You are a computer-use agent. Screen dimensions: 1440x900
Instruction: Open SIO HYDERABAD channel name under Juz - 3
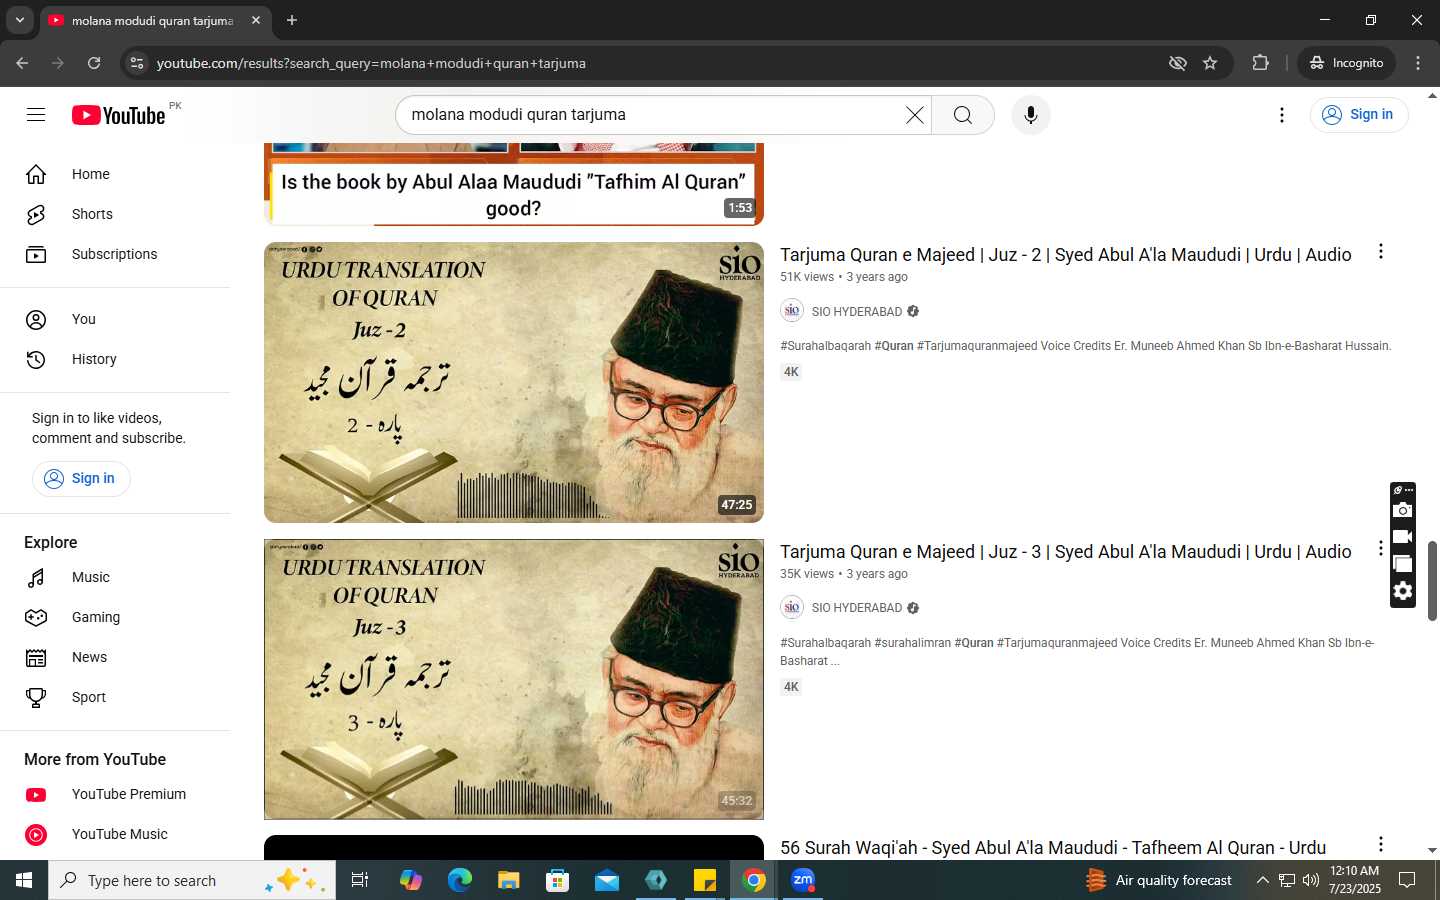tap(857, 608)
